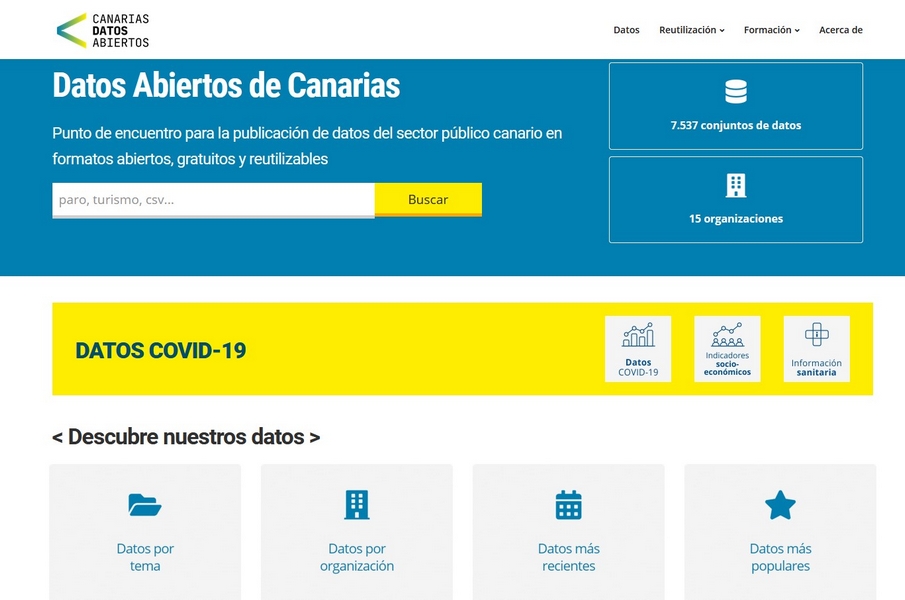The image size is (905, 600).
Task: Click the Datos por tema label
Action: [x=145, y=557]
